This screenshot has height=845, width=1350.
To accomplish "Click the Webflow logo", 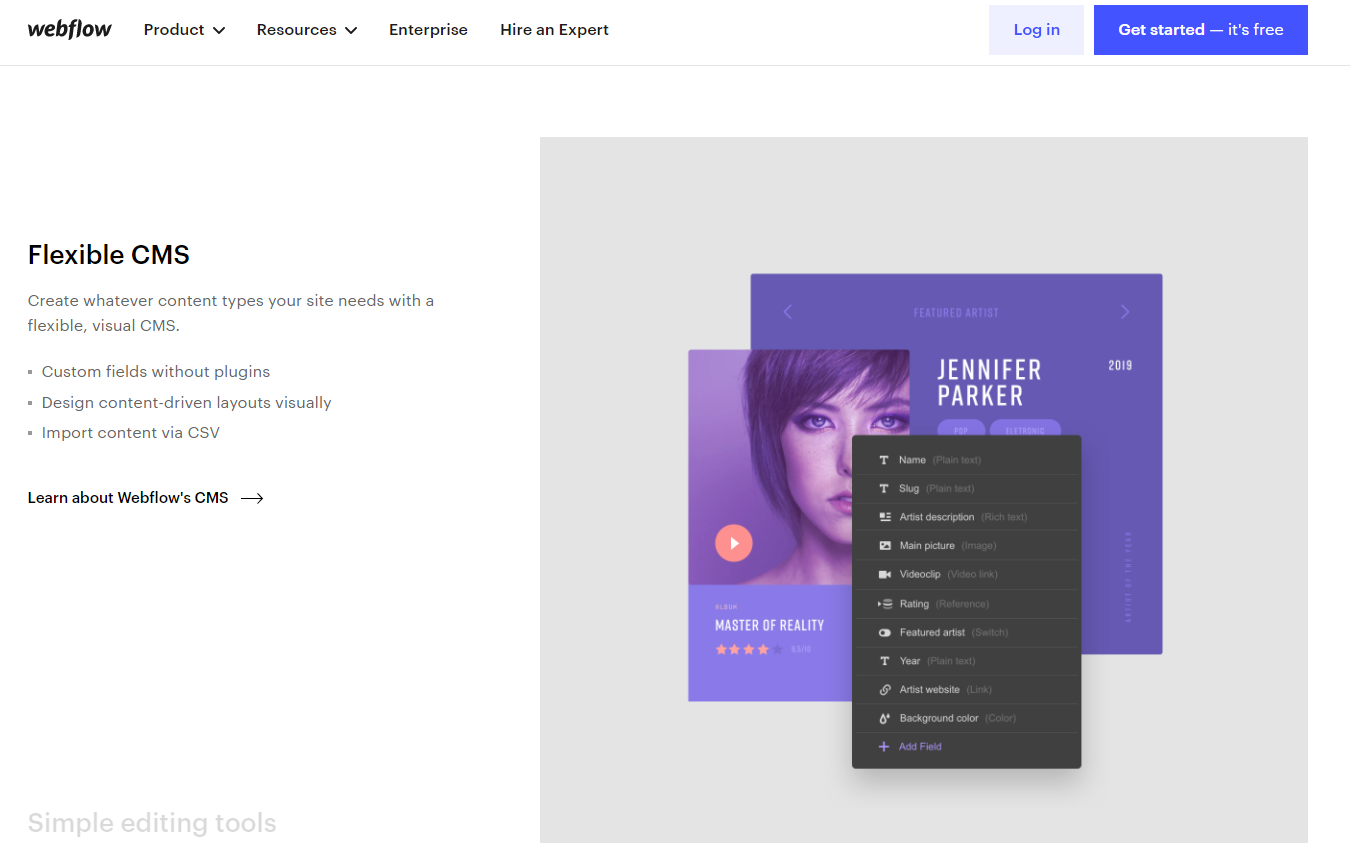I will tap(70, 30).
